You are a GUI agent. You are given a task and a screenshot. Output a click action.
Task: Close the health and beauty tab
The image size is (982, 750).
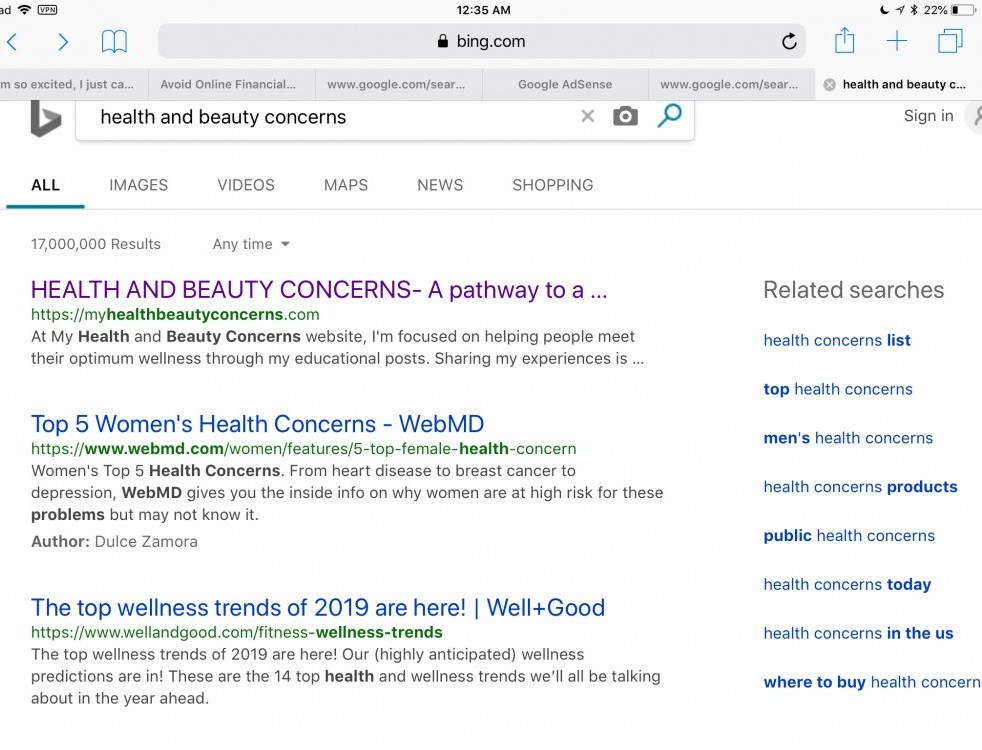click(x=829, y=85)
